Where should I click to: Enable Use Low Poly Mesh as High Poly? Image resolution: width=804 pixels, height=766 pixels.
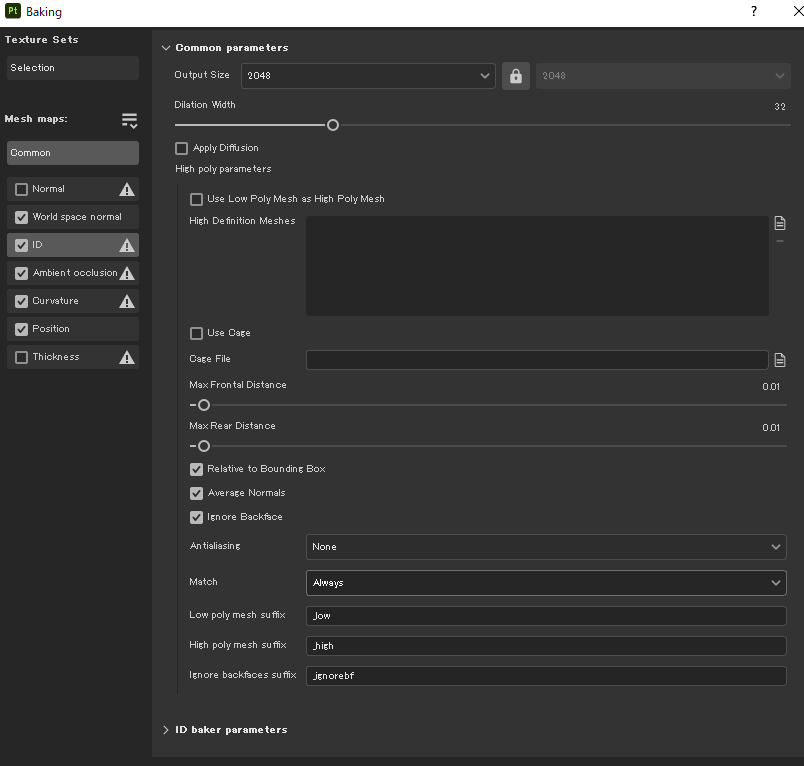point(196,199)
